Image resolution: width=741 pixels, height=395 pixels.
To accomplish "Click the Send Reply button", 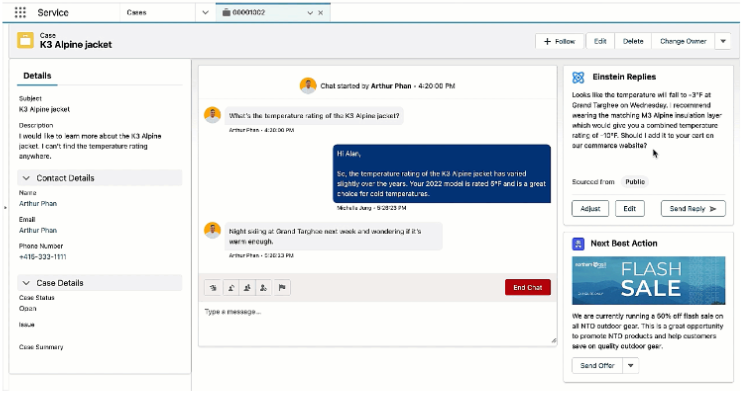I will pos(693,209).
